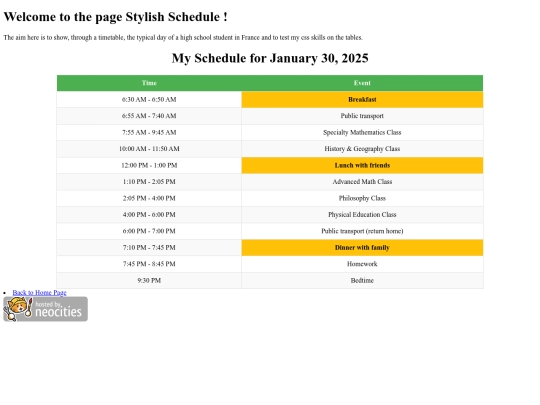Click the Homework event cell

tap(362, 264)
